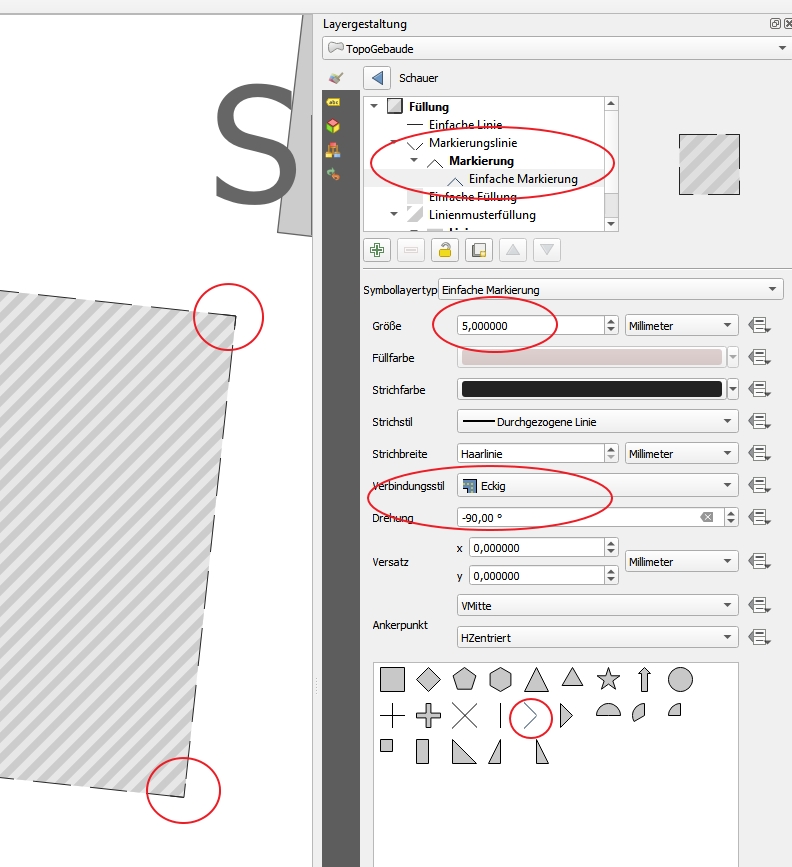This screenshot has width=792, height=867.
Task: Clear the Drehung rotation value
Action: click(x=707, y=518)
